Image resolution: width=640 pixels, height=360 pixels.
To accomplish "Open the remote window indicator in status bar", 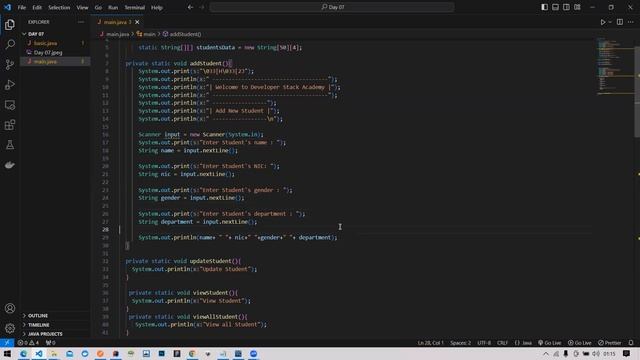I will point(7,343).
